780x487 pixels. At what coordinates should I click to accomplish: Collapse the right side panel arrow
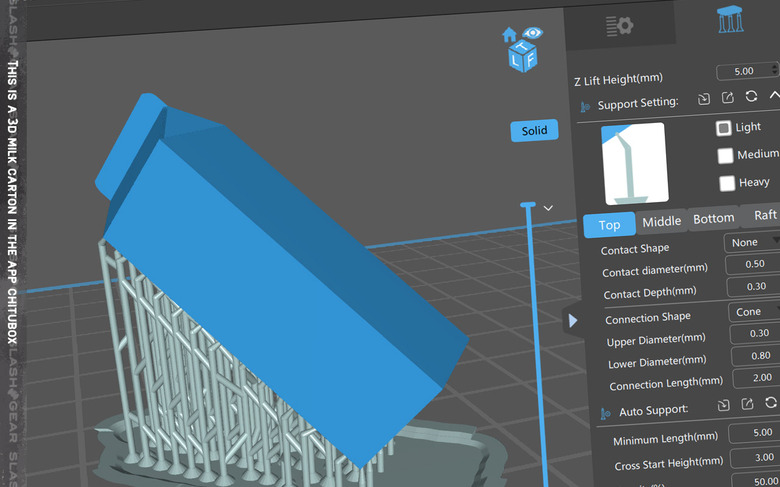click(x=572, y=320)
